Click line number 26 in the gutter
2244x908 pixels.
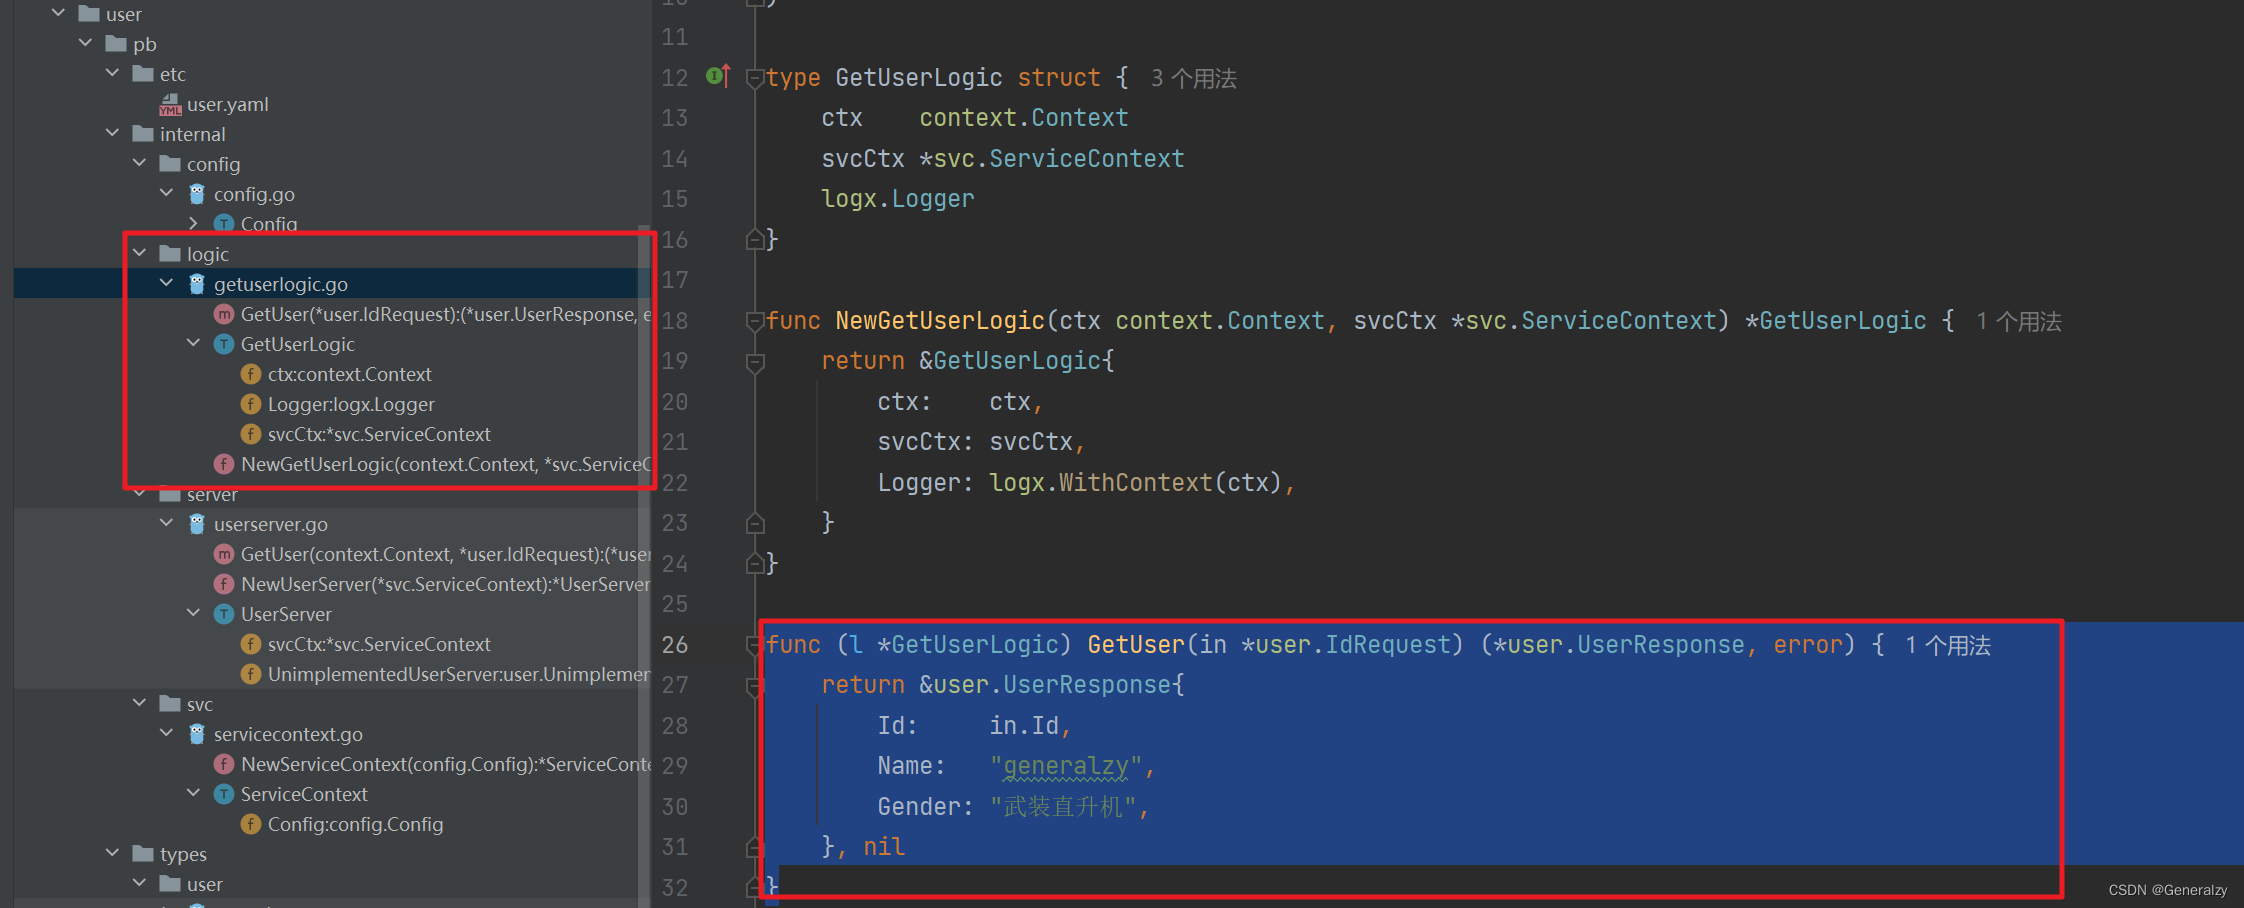675,645
